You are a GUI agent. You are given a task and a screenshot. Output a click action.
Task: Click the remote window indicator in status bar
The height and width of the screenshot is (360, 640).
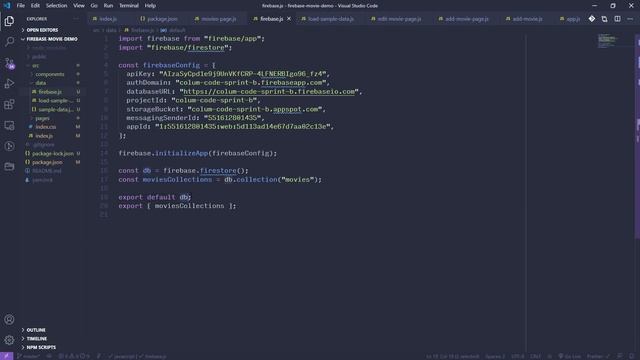point(6,356)
